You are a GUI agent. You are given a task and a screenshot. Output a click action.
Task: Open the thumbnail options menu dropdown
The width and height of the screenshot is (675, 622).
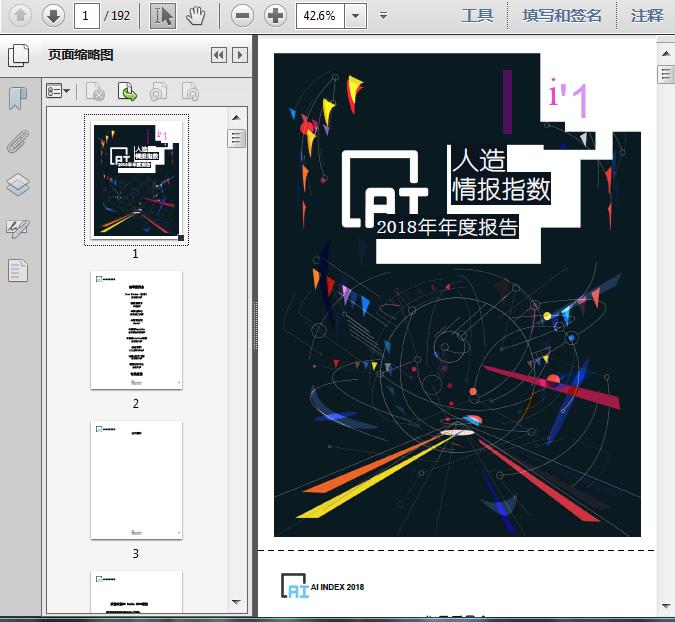coord(59,92)
